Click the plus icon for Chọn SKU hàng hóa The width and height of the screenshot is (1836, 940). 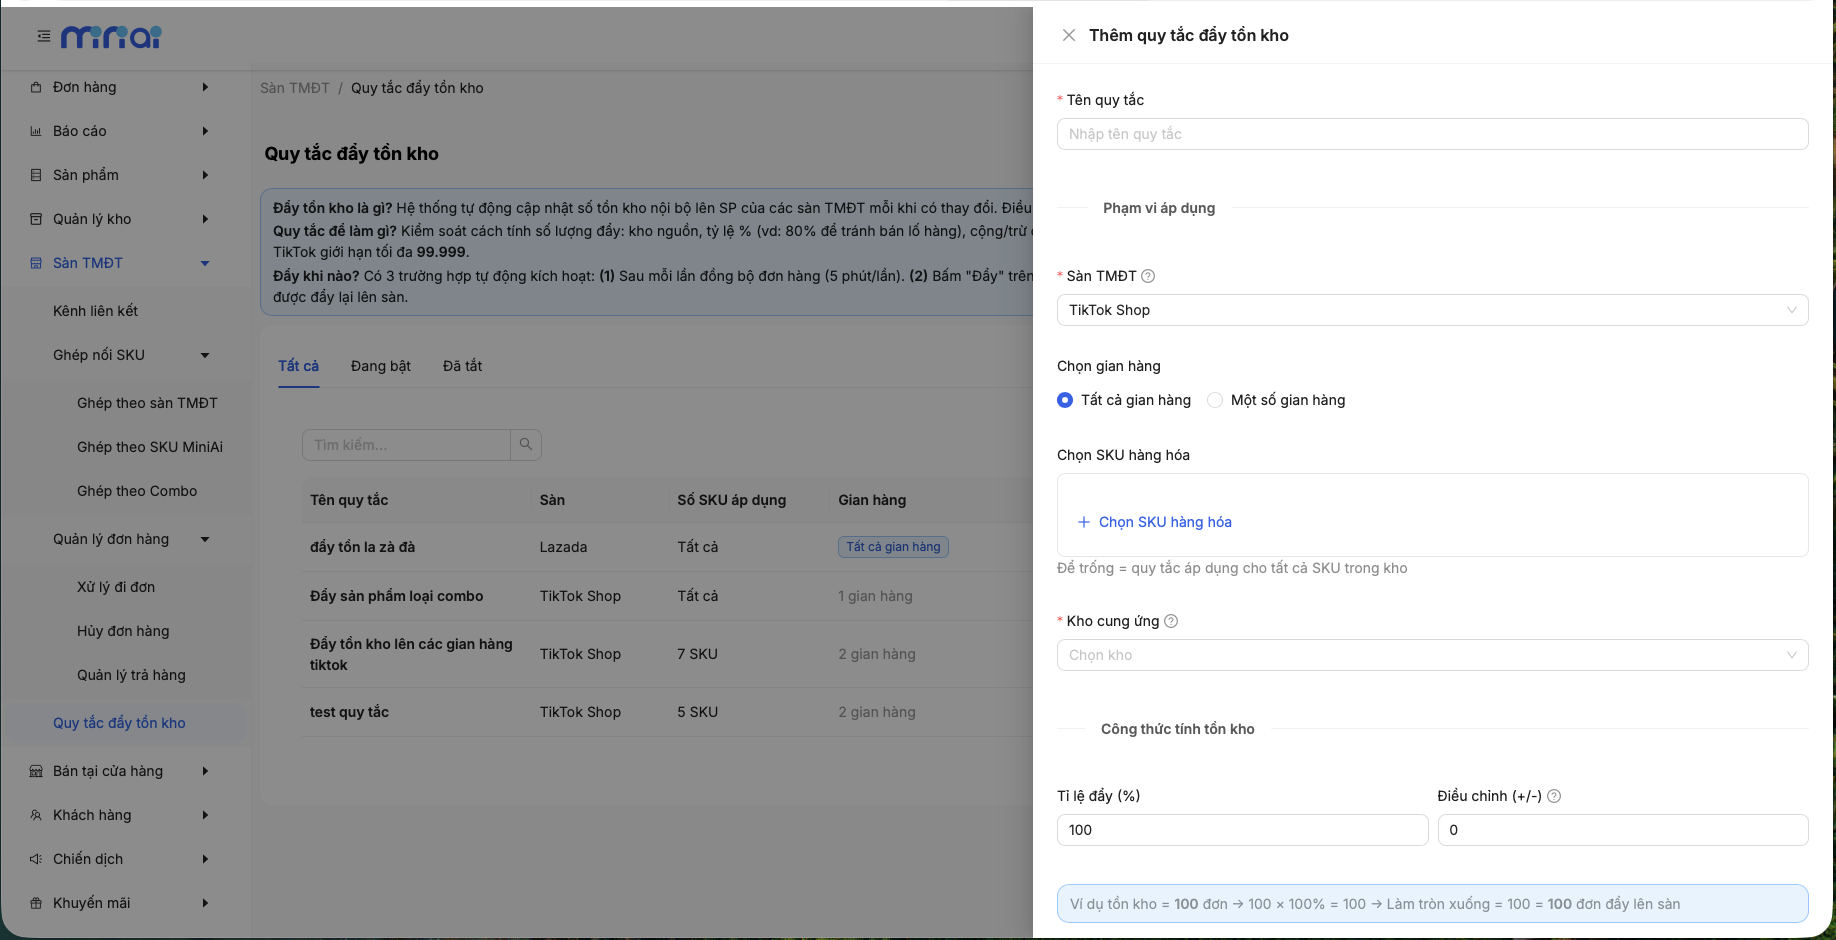[1083, 522]
